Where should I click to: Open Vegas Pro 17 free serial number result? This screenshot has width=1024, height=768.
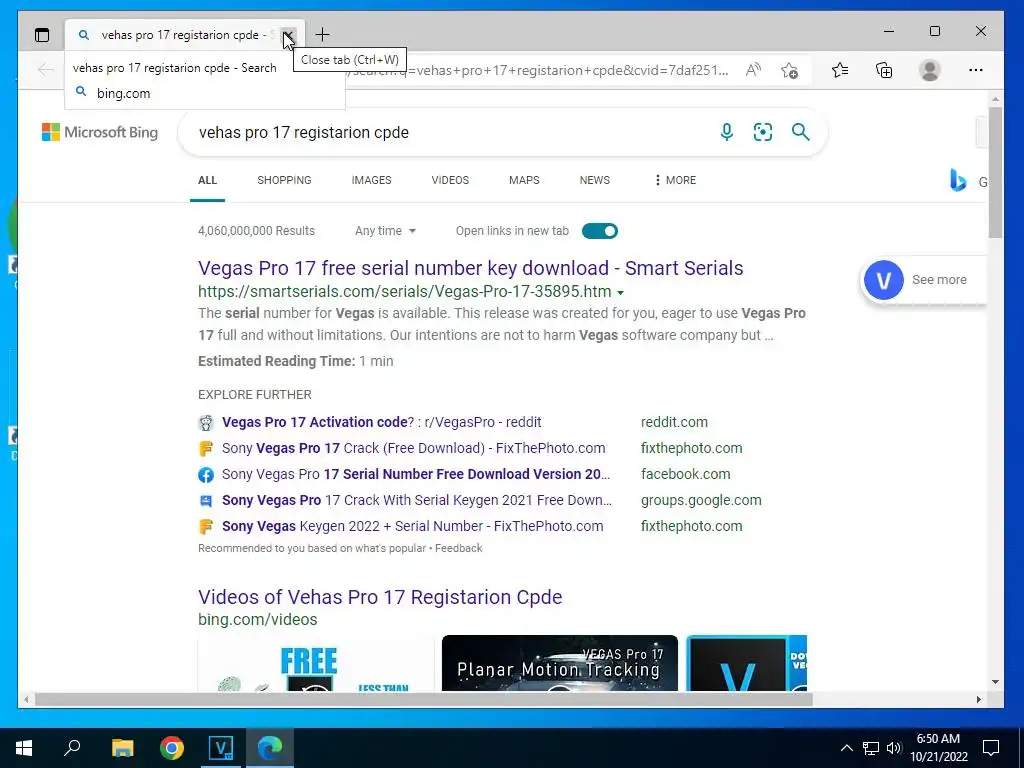point(470,268)
